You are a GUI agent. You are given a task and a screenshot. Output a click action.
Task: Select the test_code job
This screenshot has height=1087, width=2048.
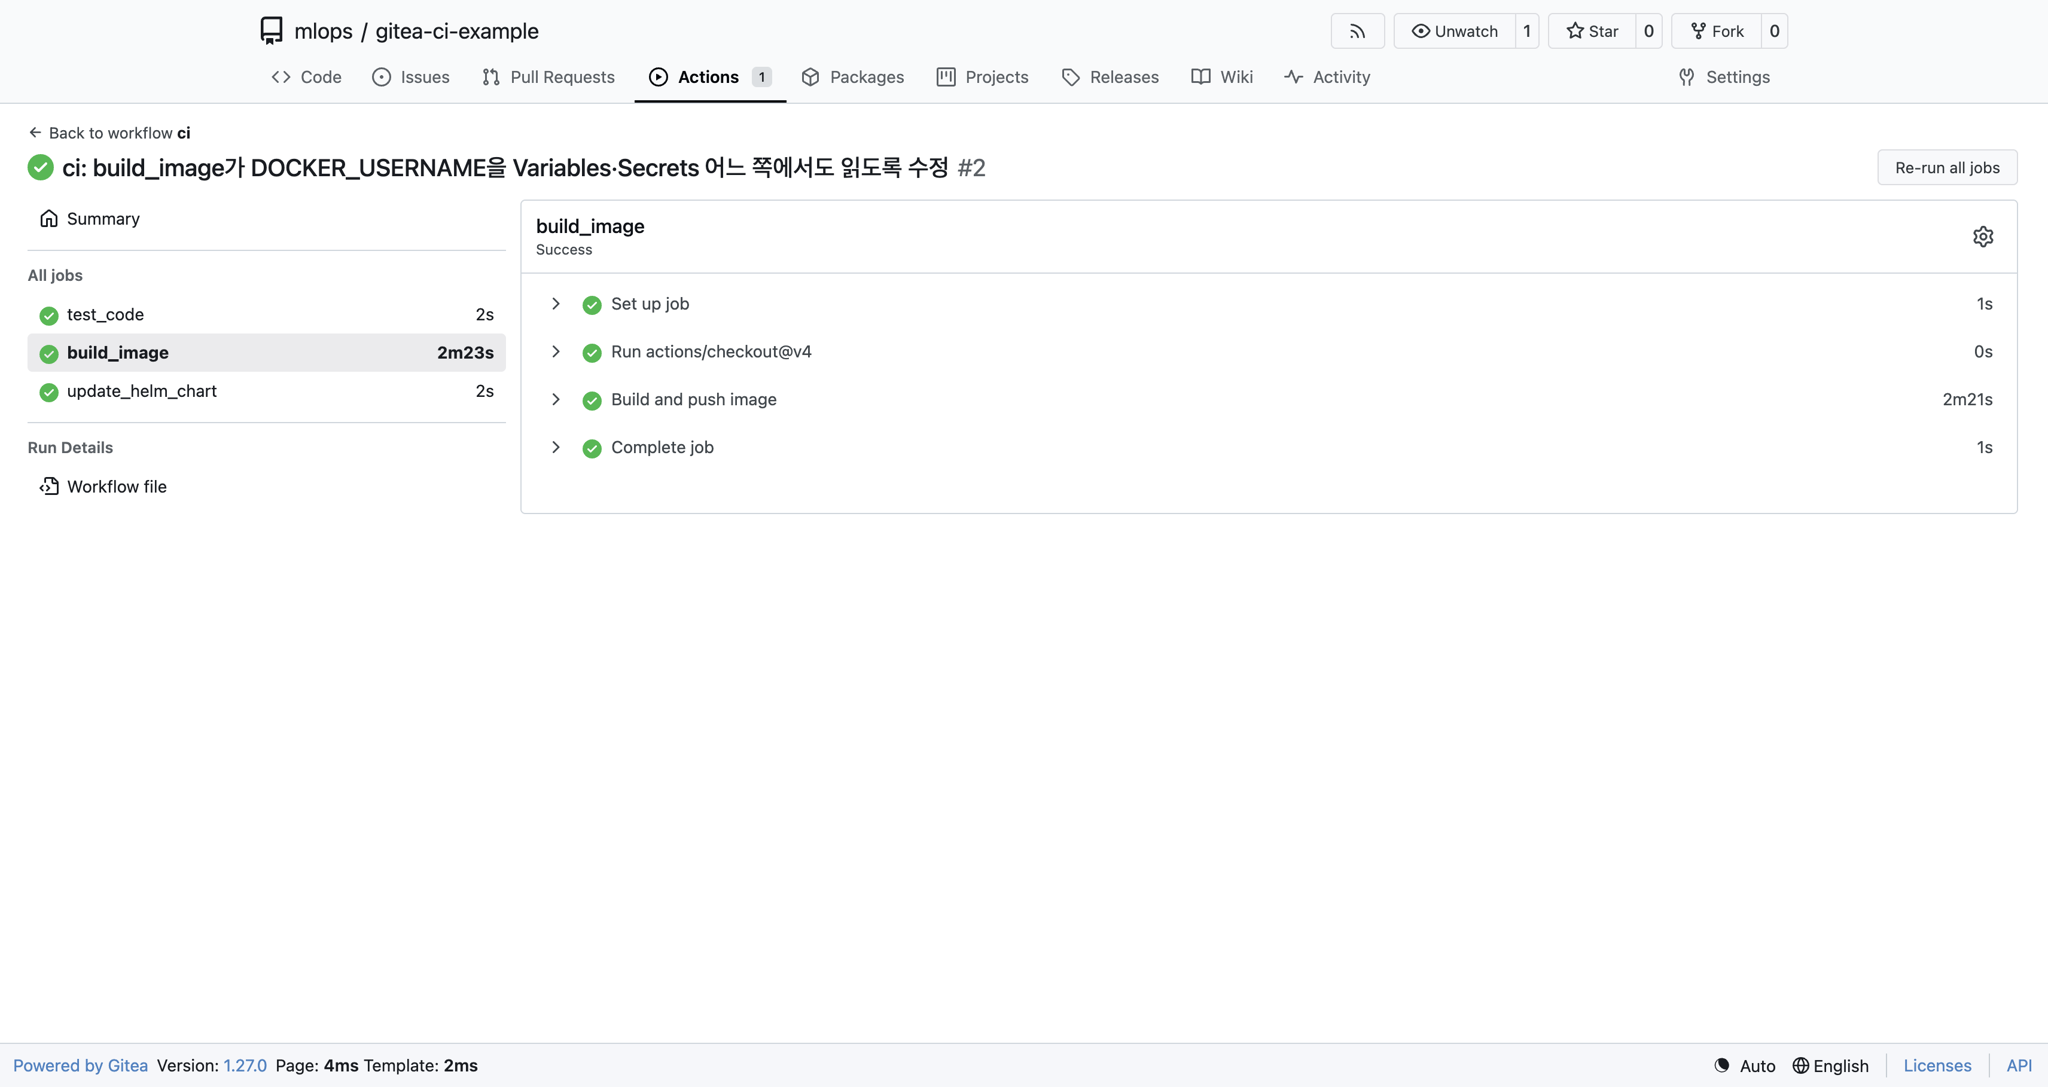click(x=266, y=315)
